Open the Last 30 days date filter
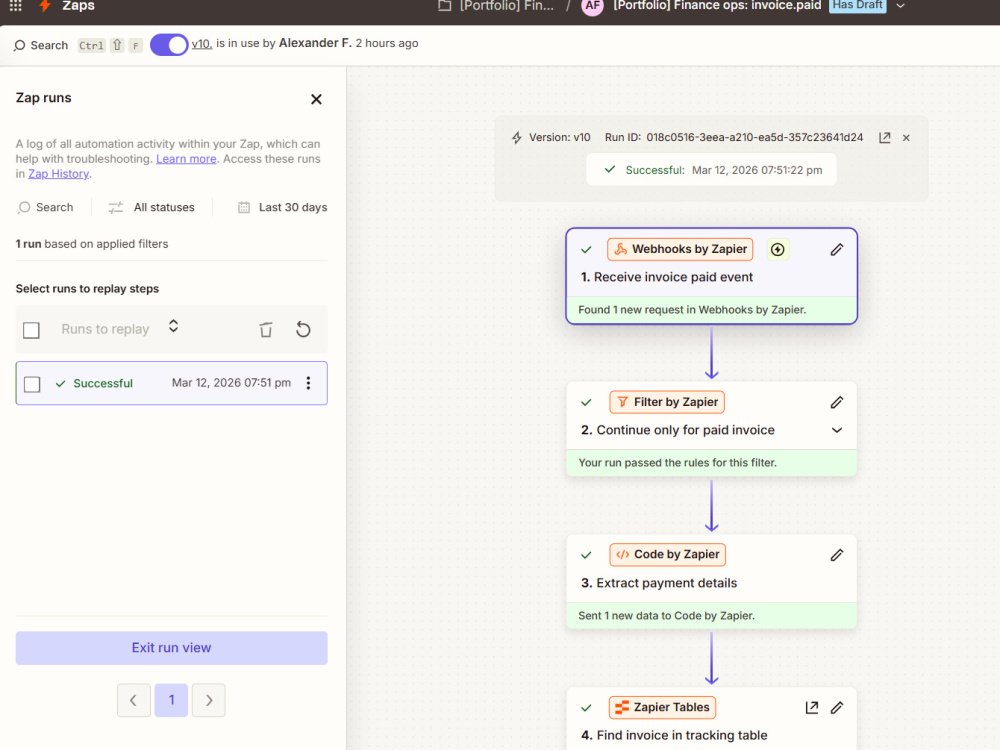 click(283, 207)
